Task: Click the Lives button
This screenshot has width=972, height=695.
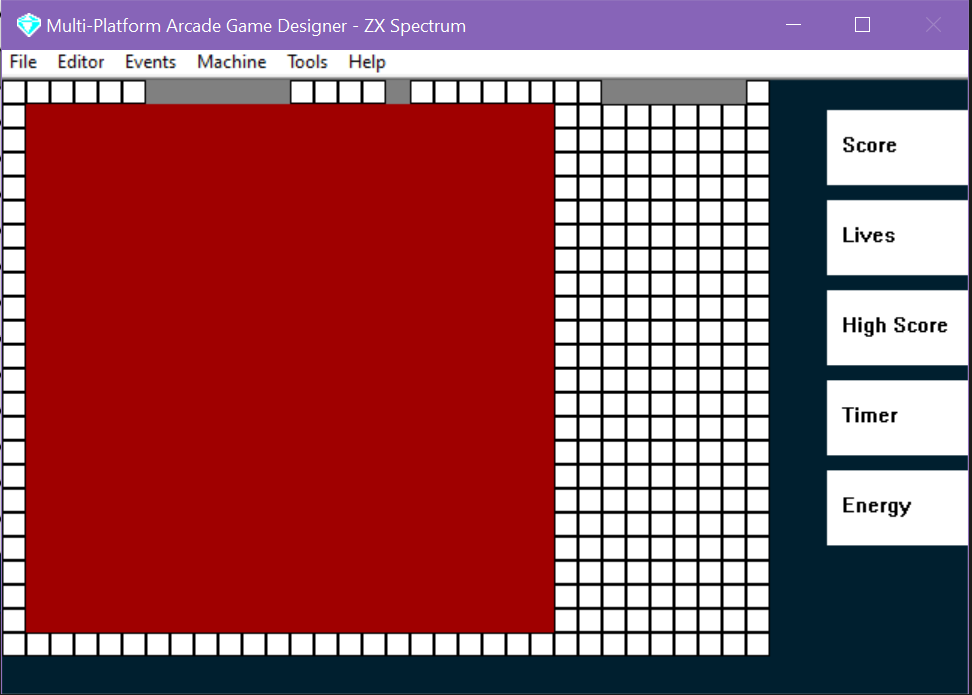Action: [897, 237]
